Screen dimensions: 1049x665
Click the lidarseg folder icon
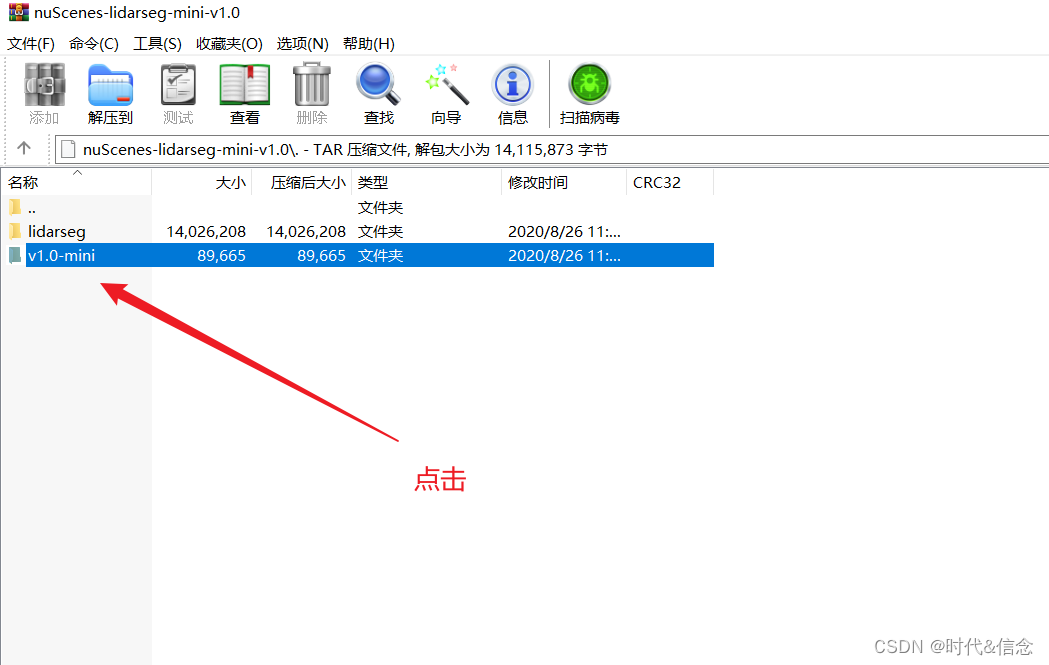[x=15, y=231]
